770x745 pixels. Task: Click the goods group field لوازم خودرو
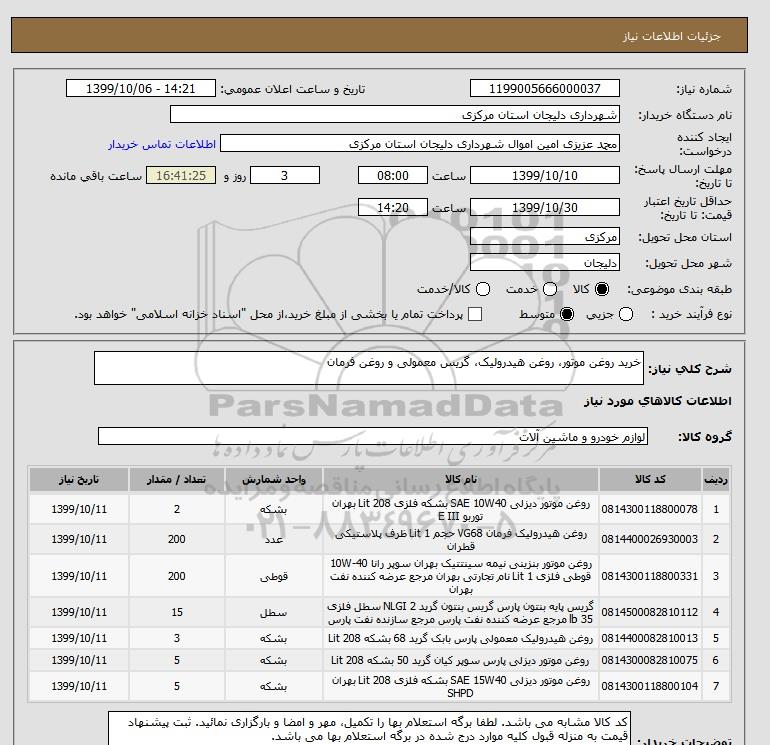(x=373, y=436)
